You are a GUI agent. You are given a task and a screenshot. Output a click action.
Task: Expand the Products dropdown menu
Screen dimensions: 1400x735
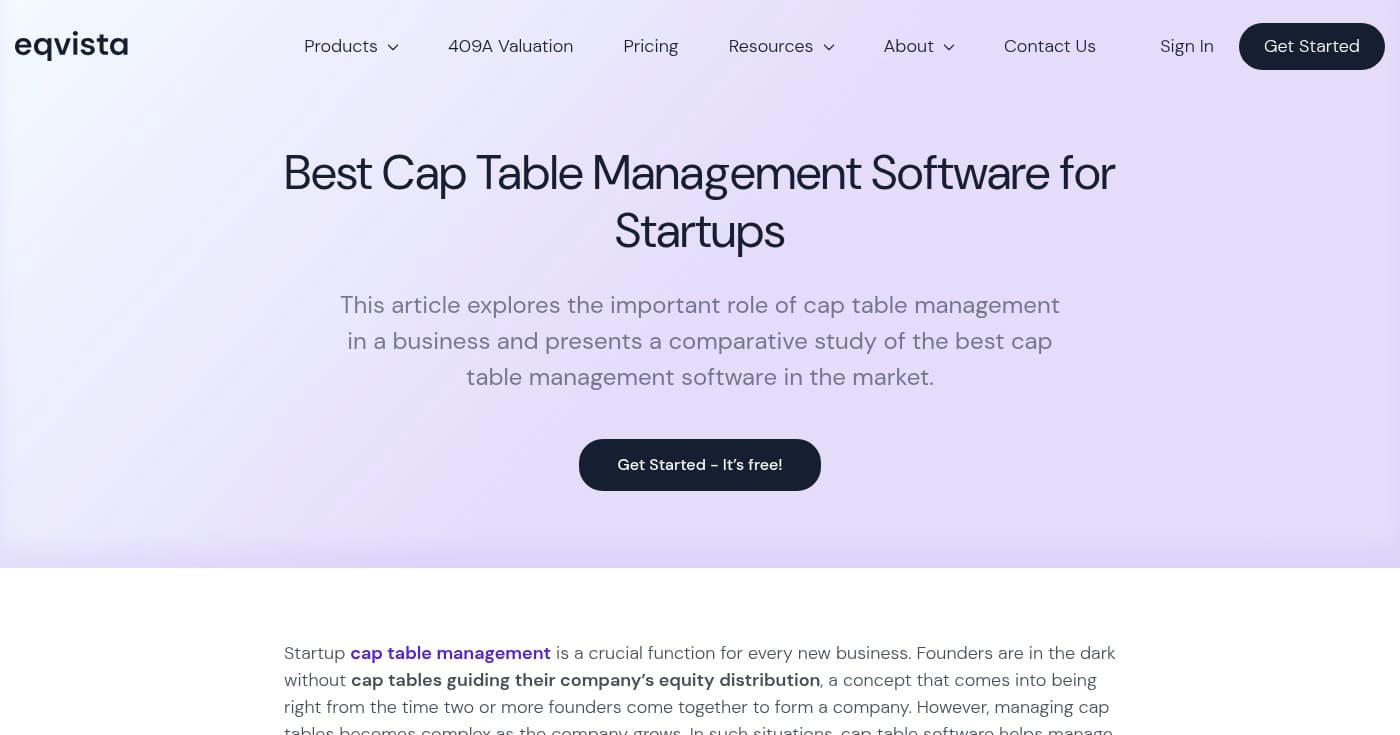[x=341, y=46]
